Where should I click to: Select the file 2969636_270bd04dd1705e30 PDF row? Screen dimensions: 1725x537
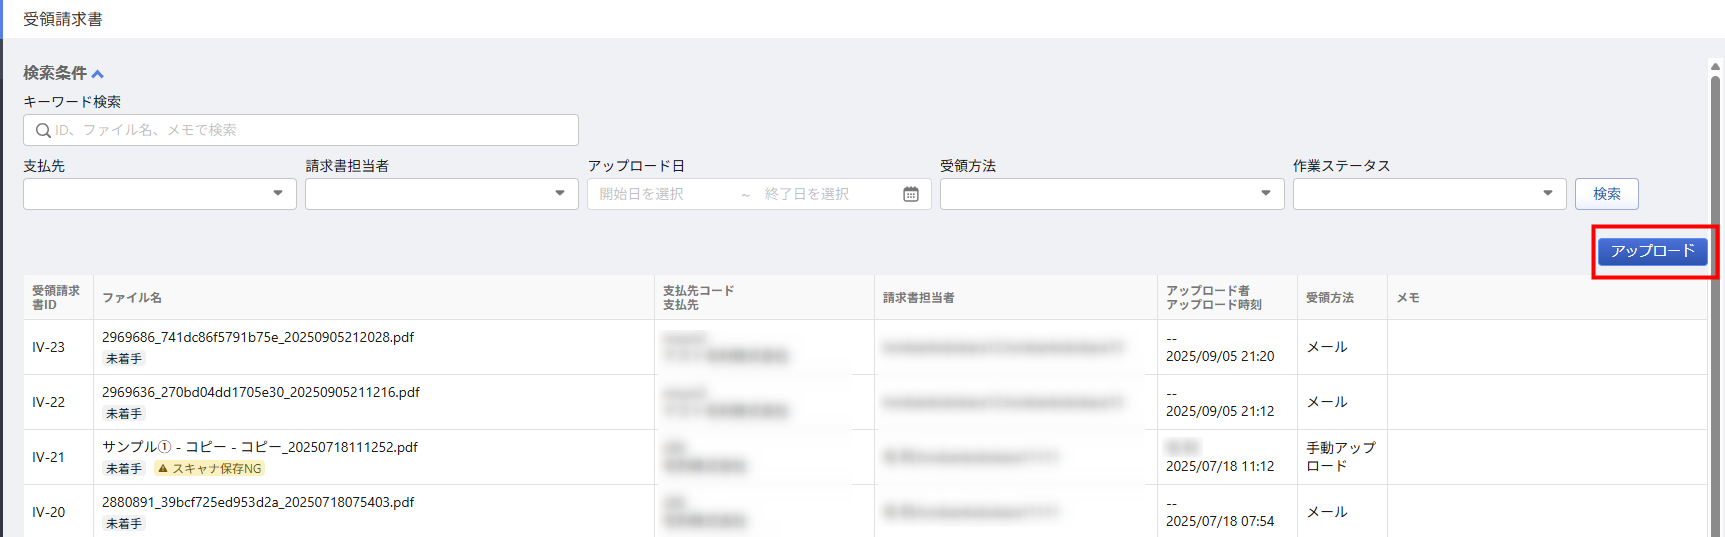coord(260,392)
